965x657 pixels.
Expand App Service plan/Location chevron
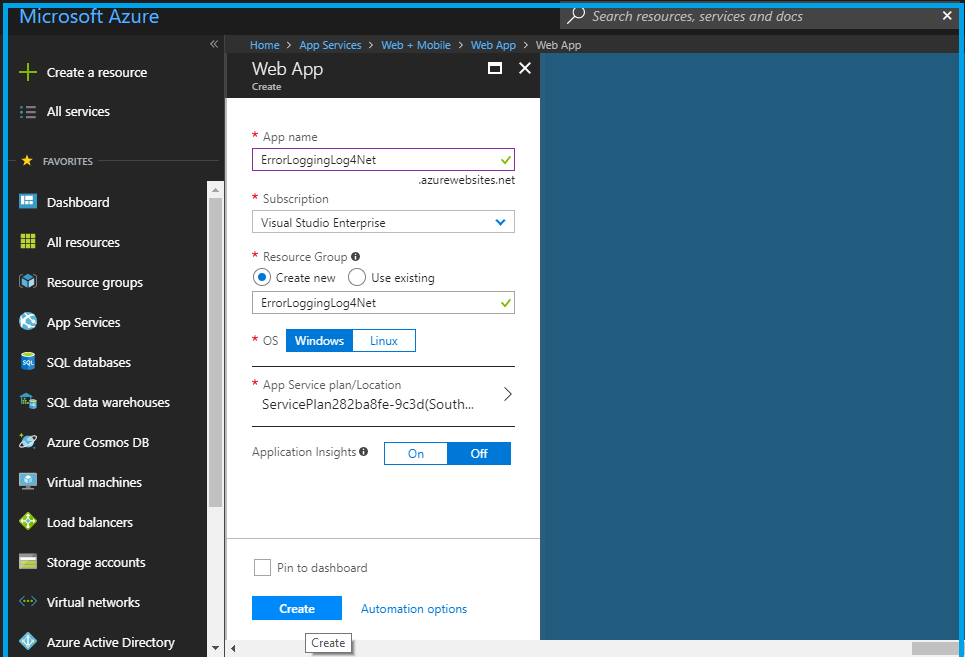tap(508, 394)
